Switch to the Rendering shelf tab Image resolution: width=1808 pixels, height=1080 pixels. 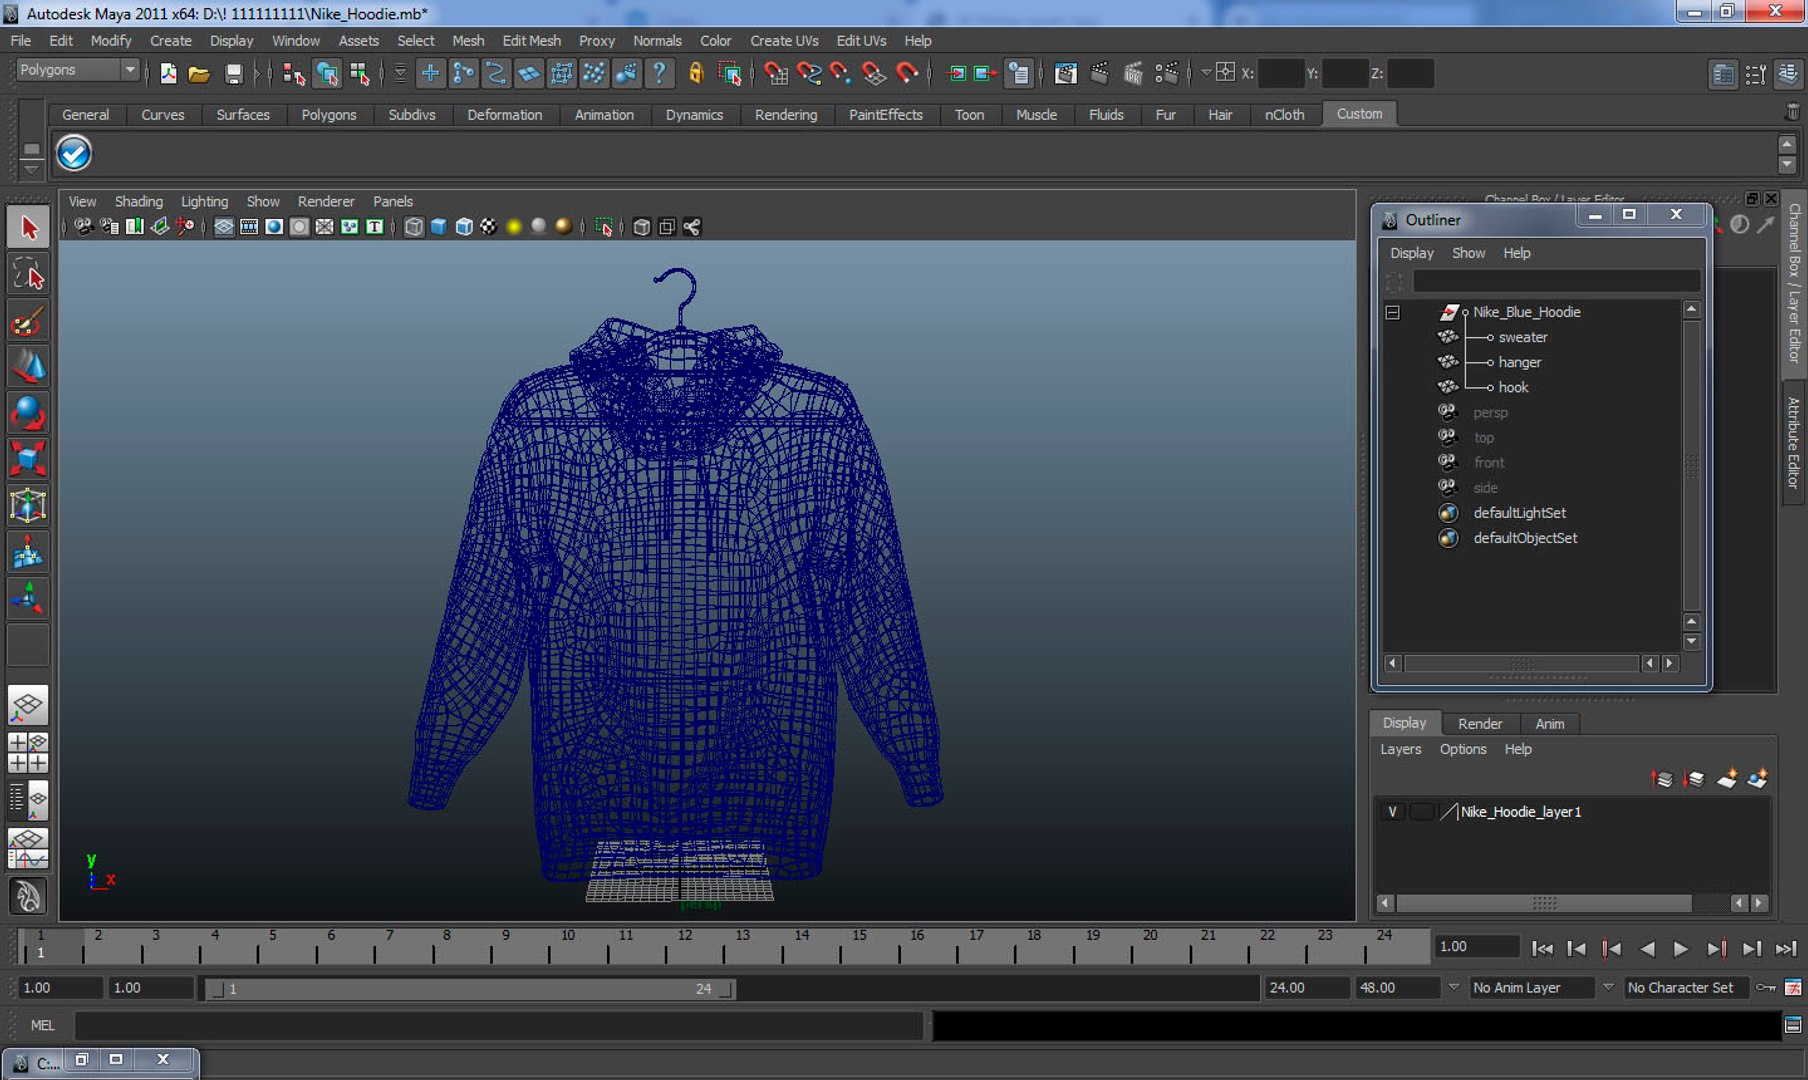[x=786, y=115]
